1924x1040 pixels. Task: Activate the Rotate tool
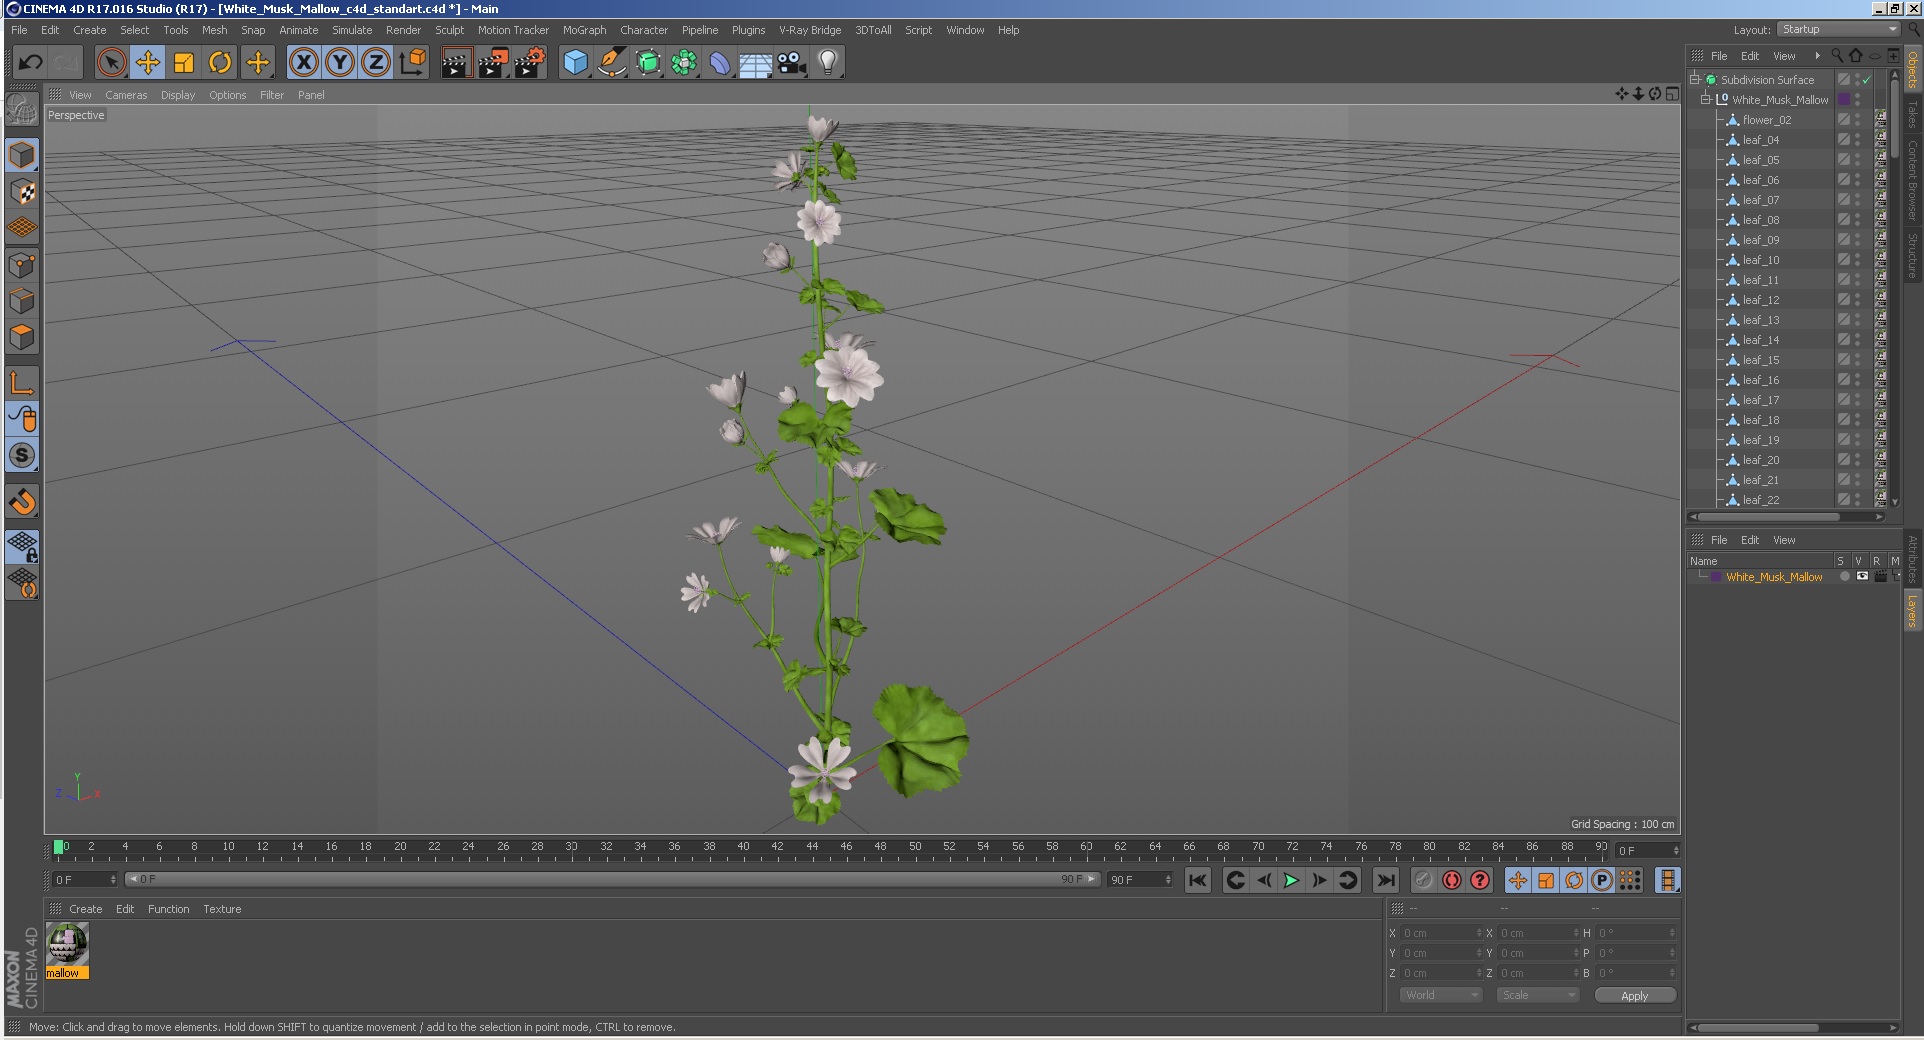pos(220,63)
